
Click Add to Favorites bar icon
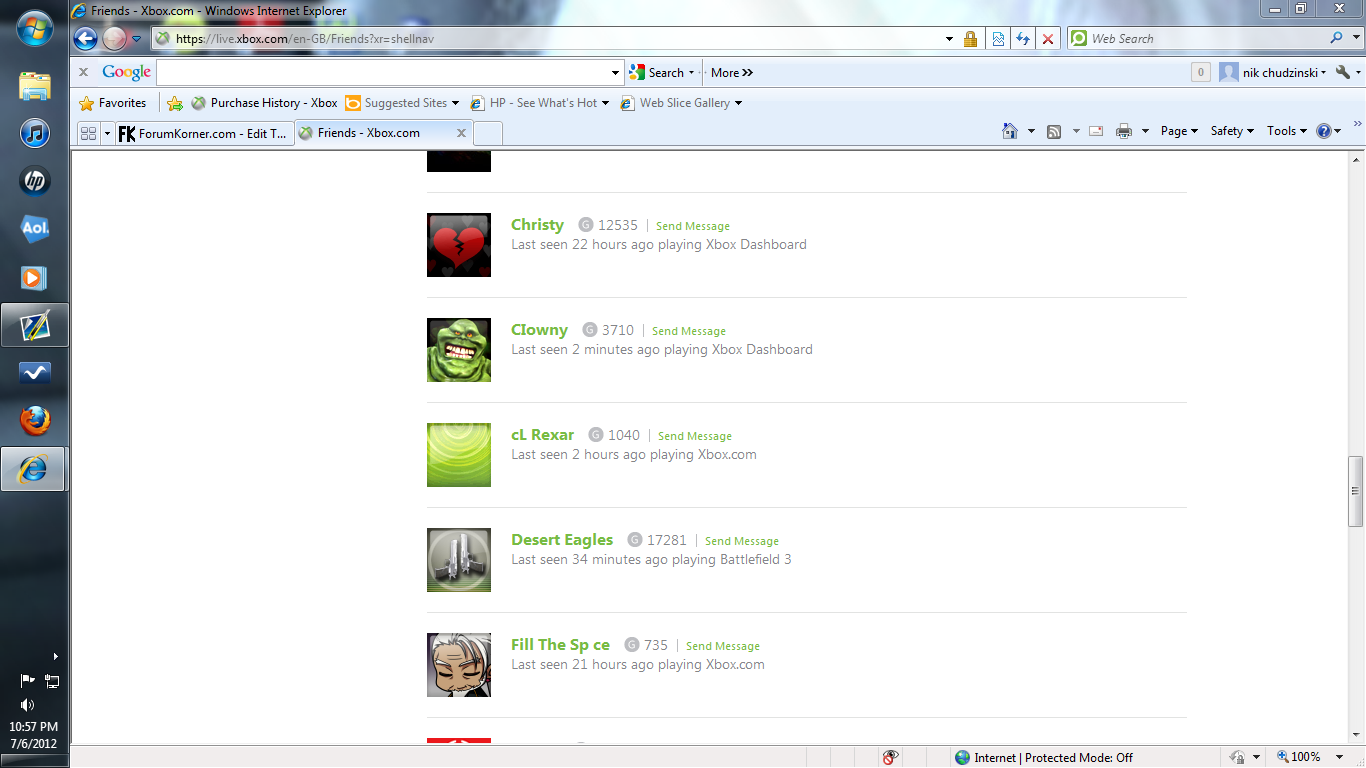[175, 103]
